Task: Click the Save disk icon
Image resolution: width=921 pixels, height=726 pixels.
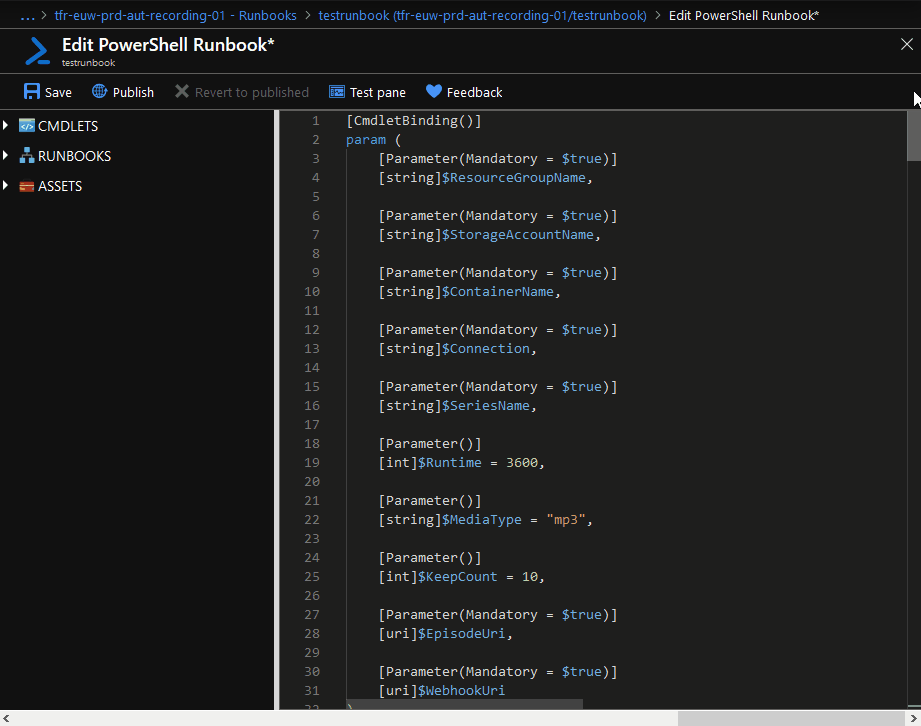Action: click(x=32, y=92)
